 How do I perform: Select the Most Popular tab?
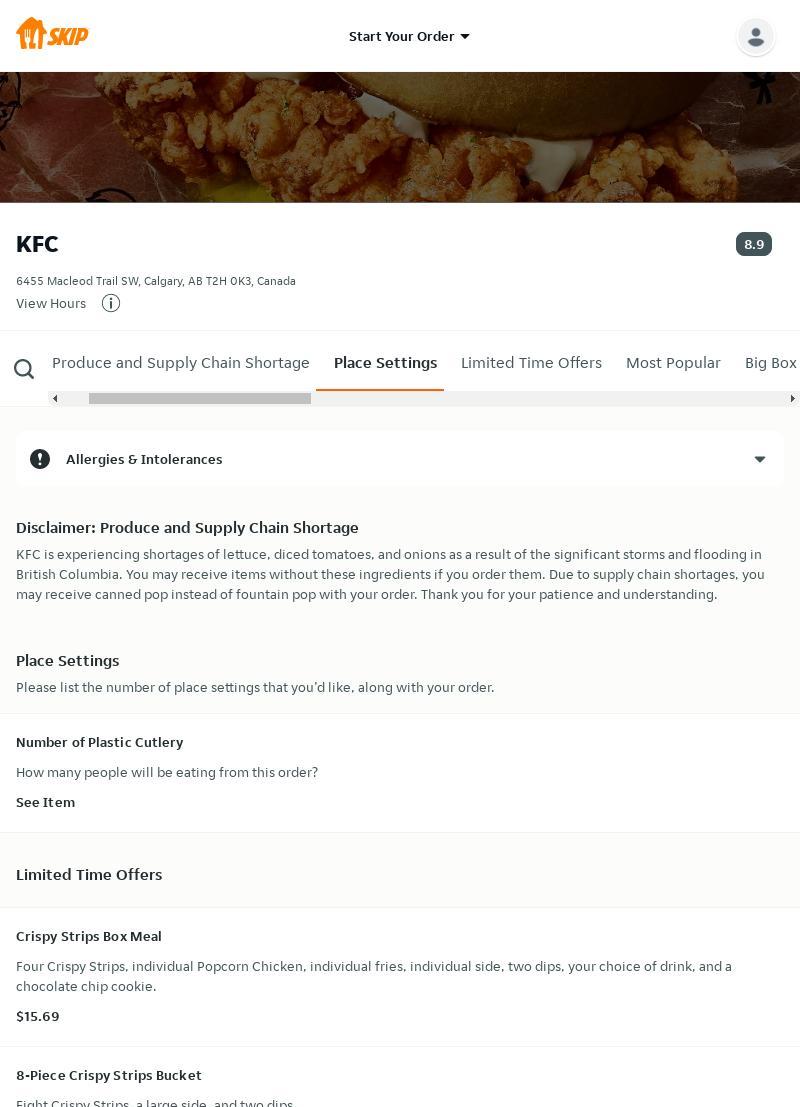point(673,363)
